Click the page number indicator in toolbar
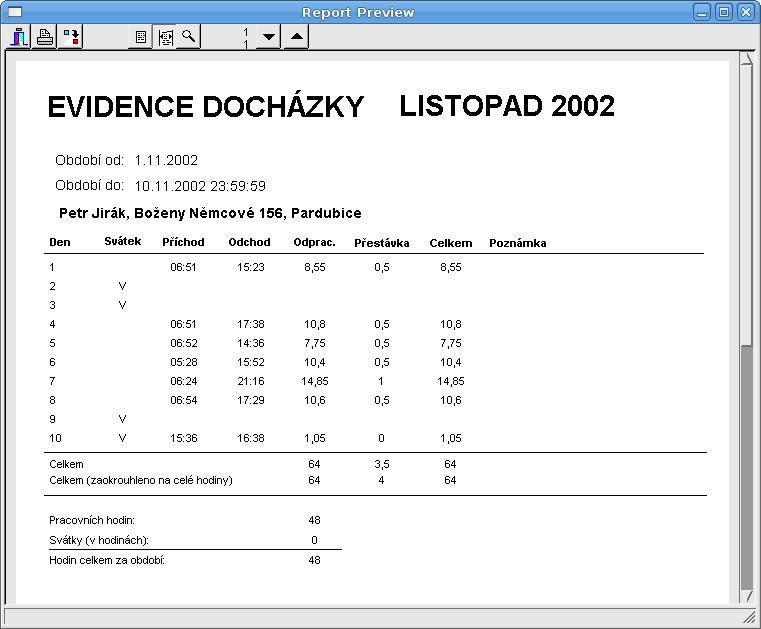 click(x=245, y=38)
